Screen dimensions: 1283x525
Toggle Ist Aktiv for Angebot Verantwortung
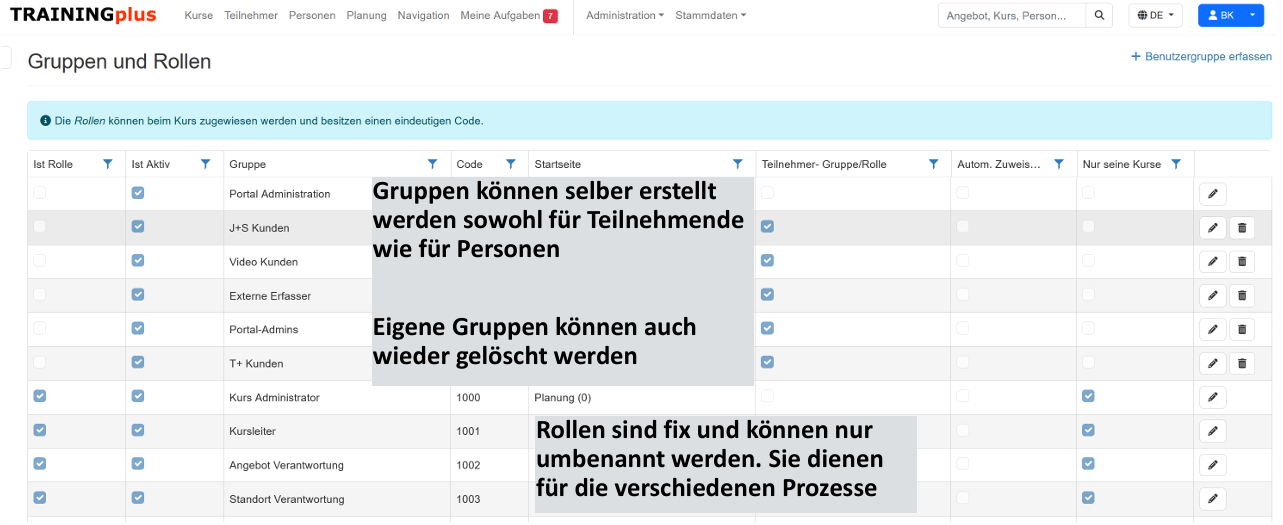click(x=138, y=464)
